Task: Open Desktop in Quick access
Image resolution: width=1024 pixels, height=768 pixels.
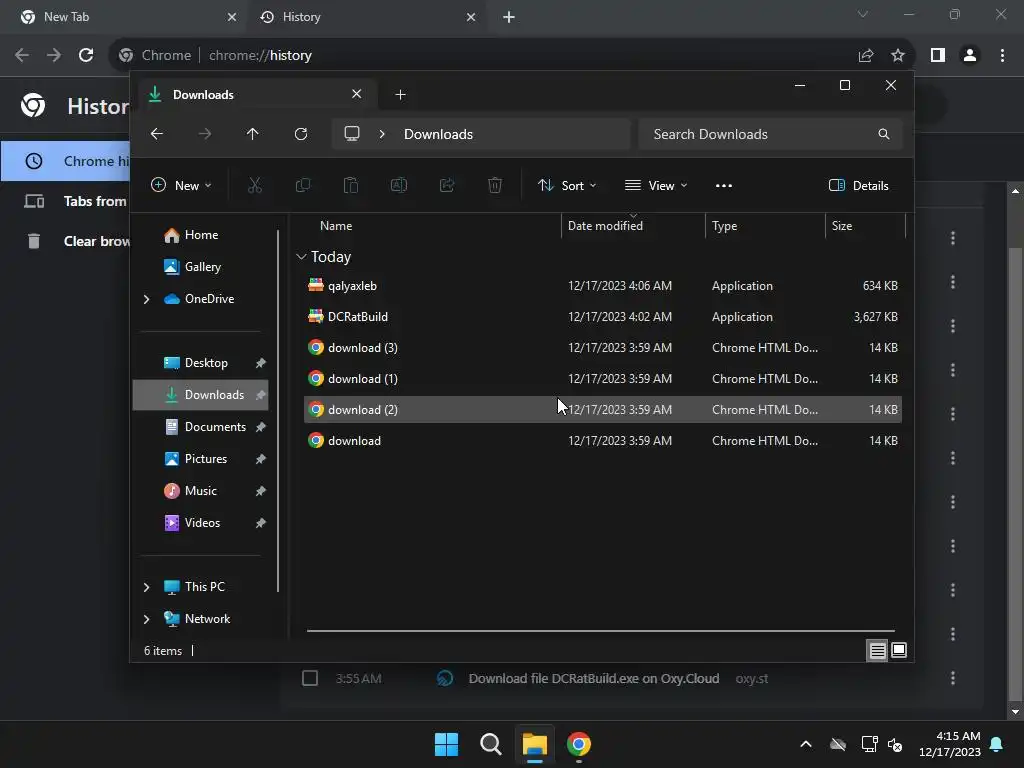Action: click(206, 363)
